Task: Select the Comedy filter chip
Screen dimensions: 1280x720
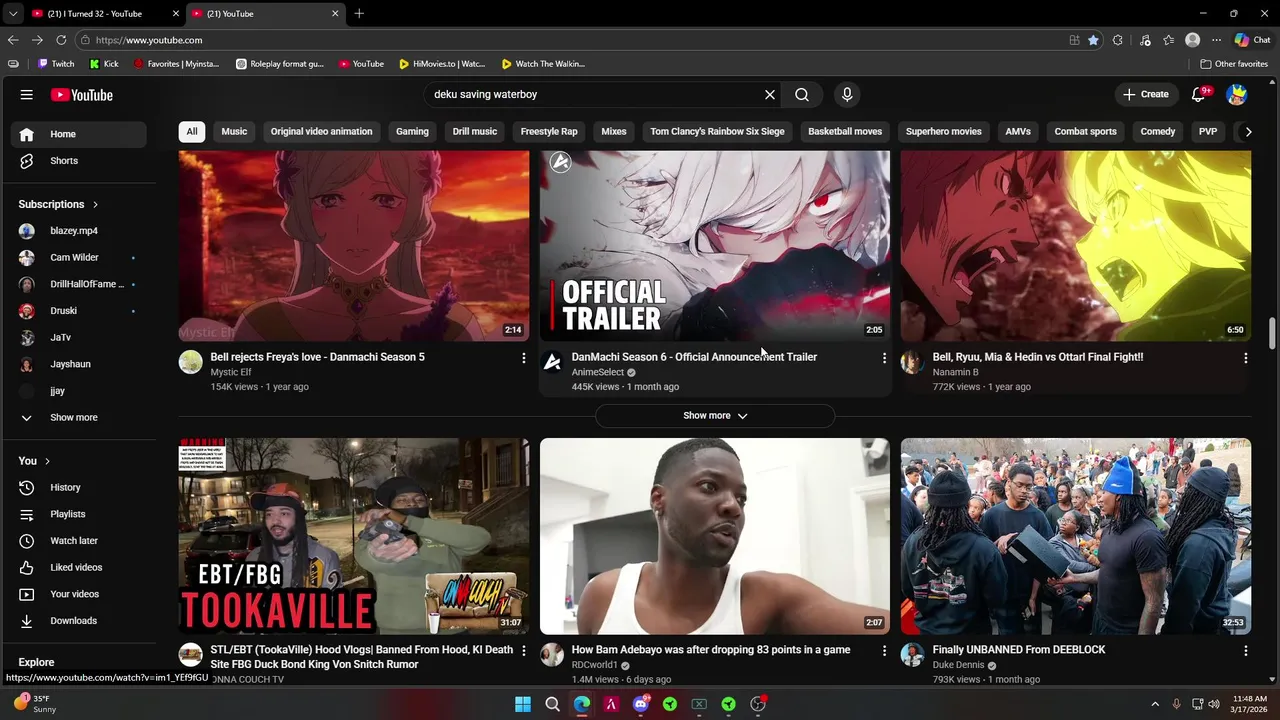Action: [1158, 132]
